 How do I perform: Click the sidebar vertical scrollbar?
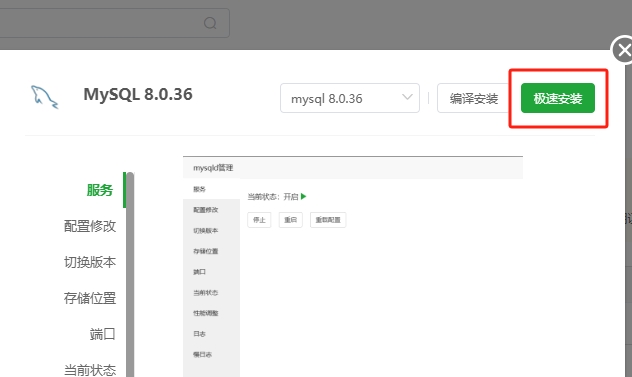(130, 274)
